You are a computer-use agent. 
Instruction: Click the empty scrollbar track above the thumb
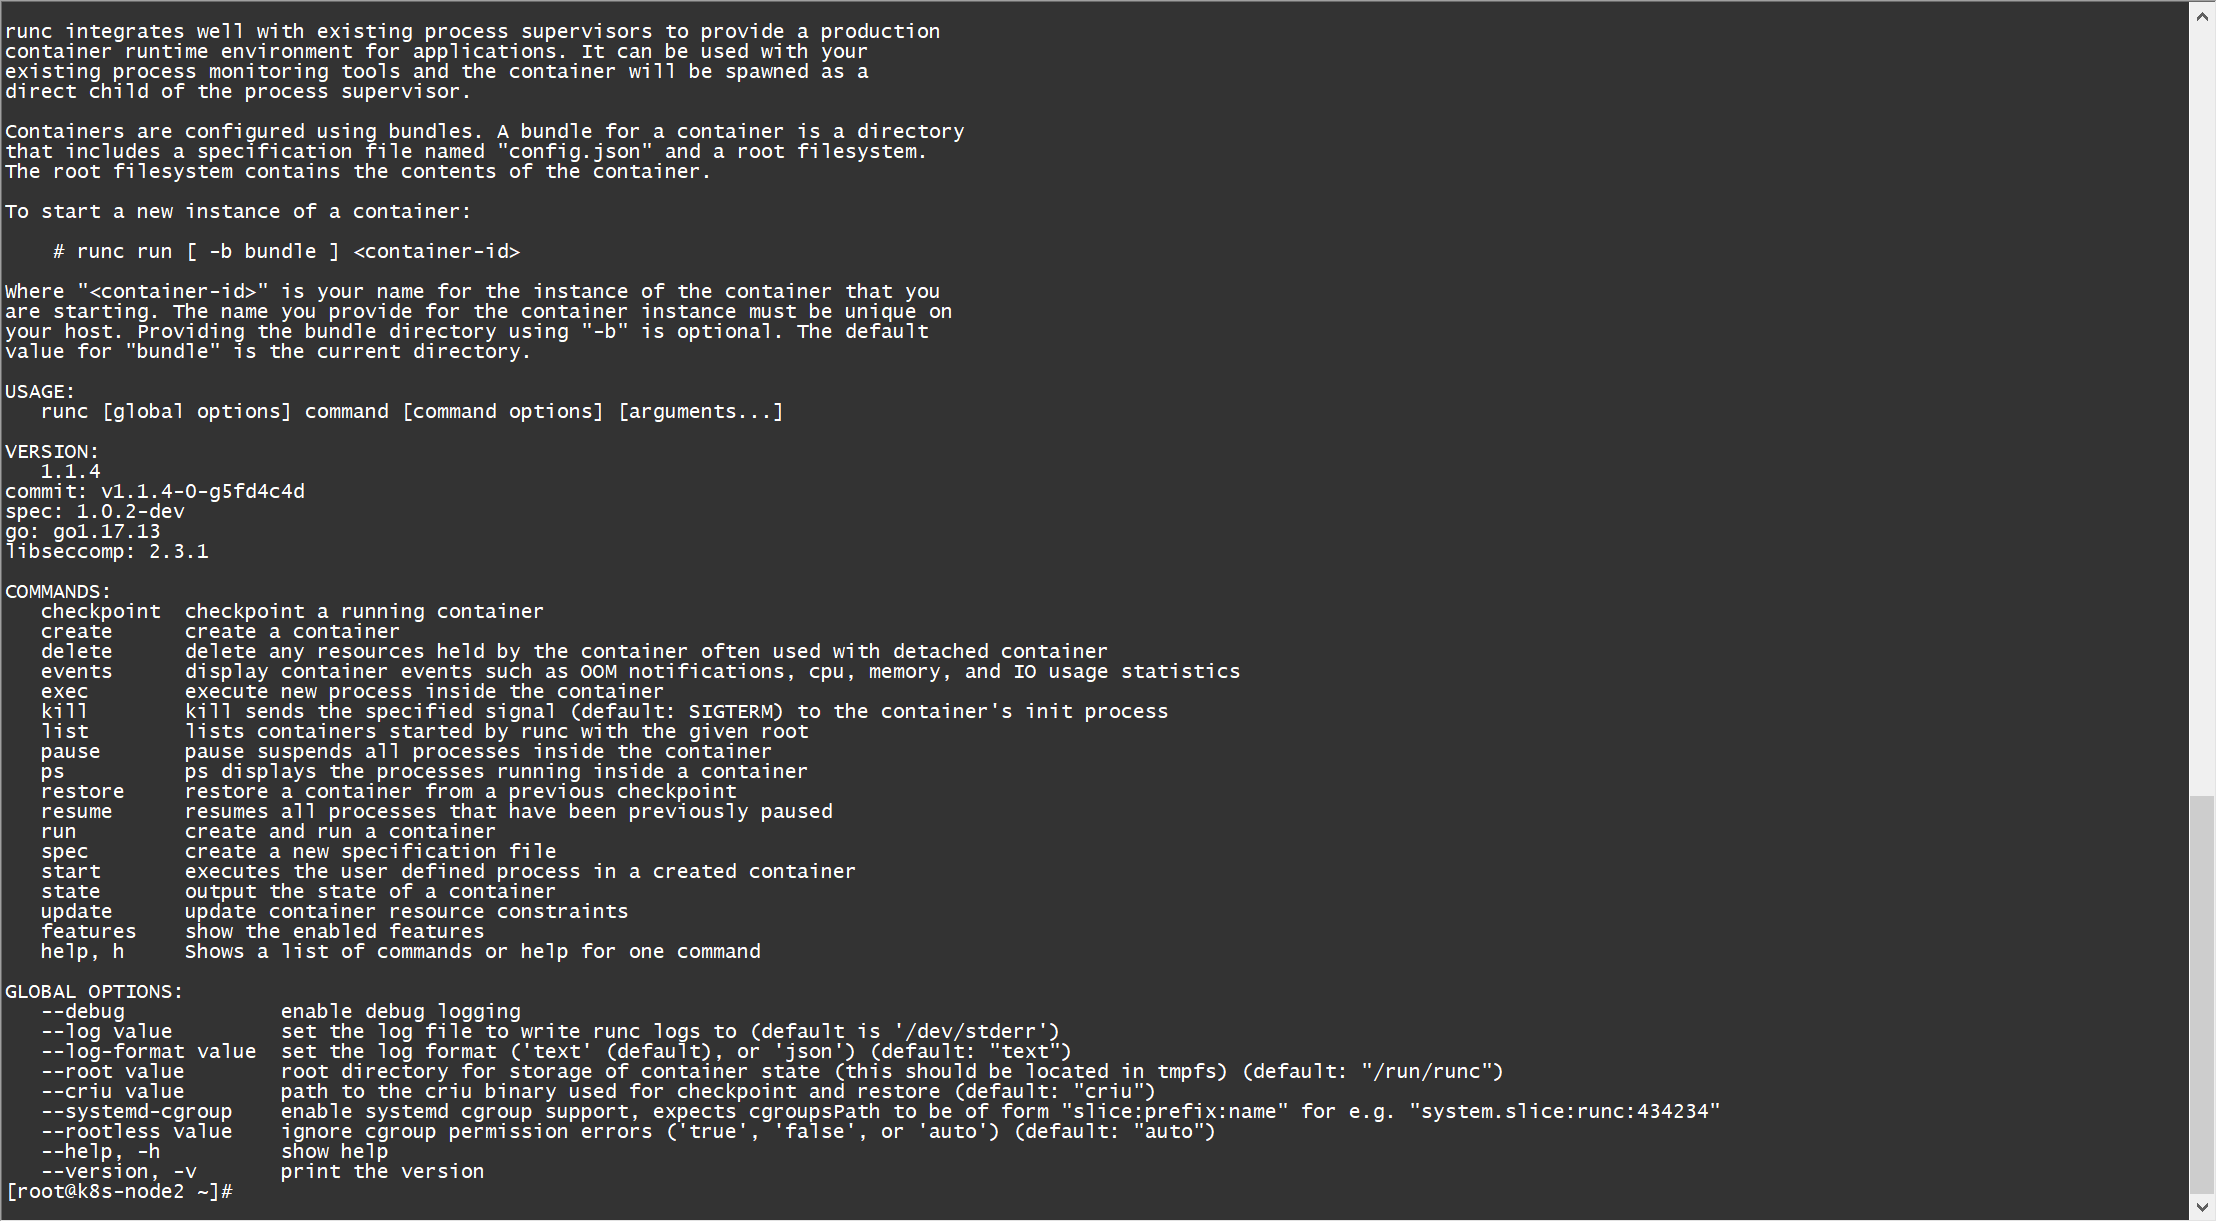(2202, 410)
